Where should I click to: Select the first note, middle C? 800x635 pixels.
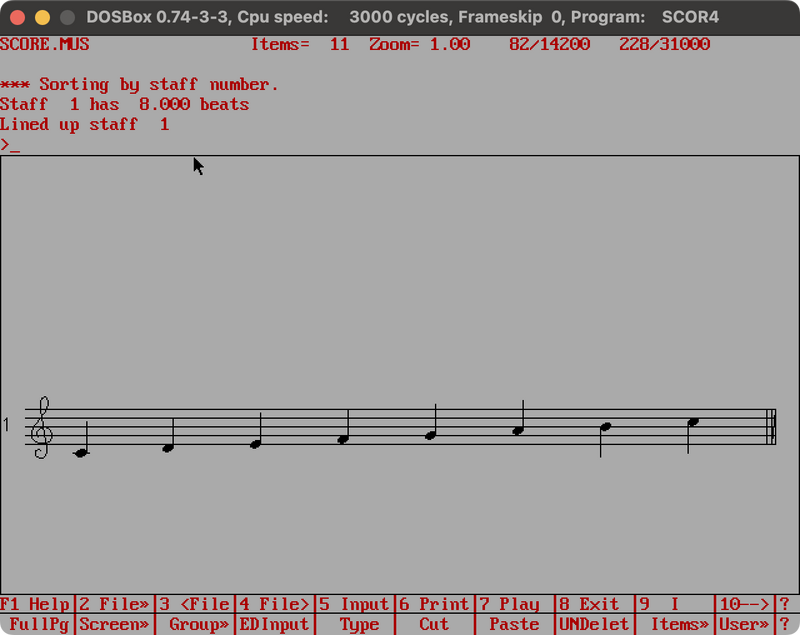(x=81, y=453)
